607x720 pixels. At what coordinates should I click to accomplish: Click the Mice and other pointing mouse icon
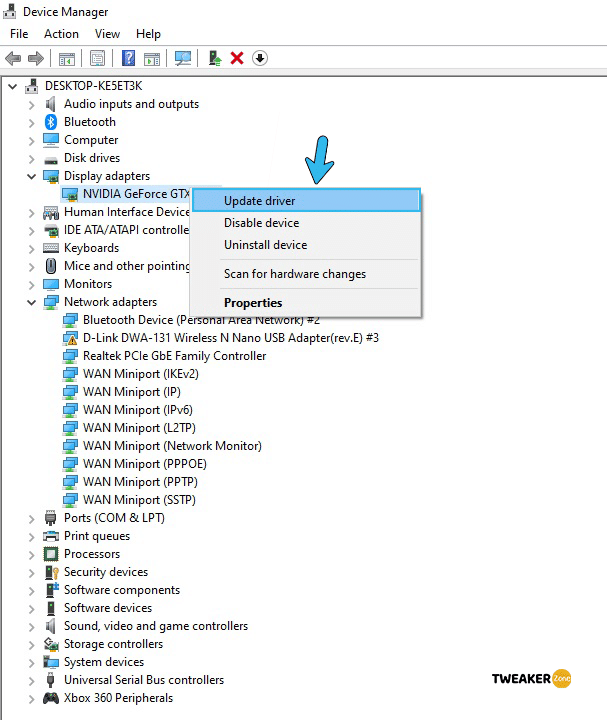click(x=51, y=266)
